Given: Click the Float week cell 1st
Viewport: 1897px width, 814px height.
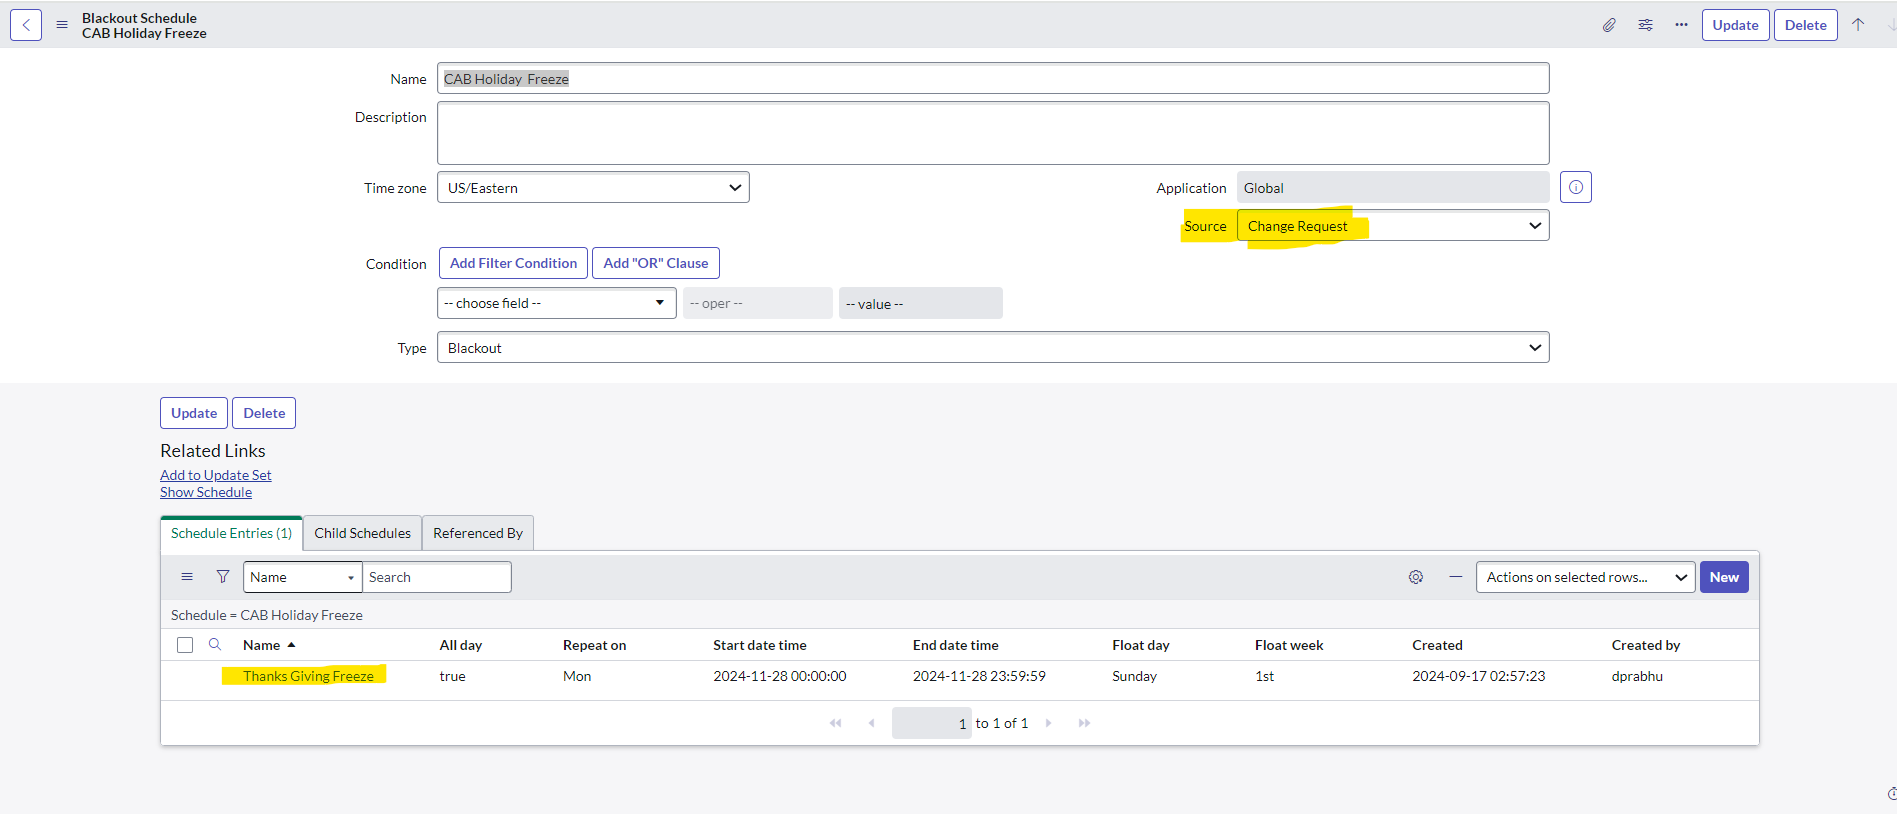Looking at the screenshot, I should click(1264, 676).
